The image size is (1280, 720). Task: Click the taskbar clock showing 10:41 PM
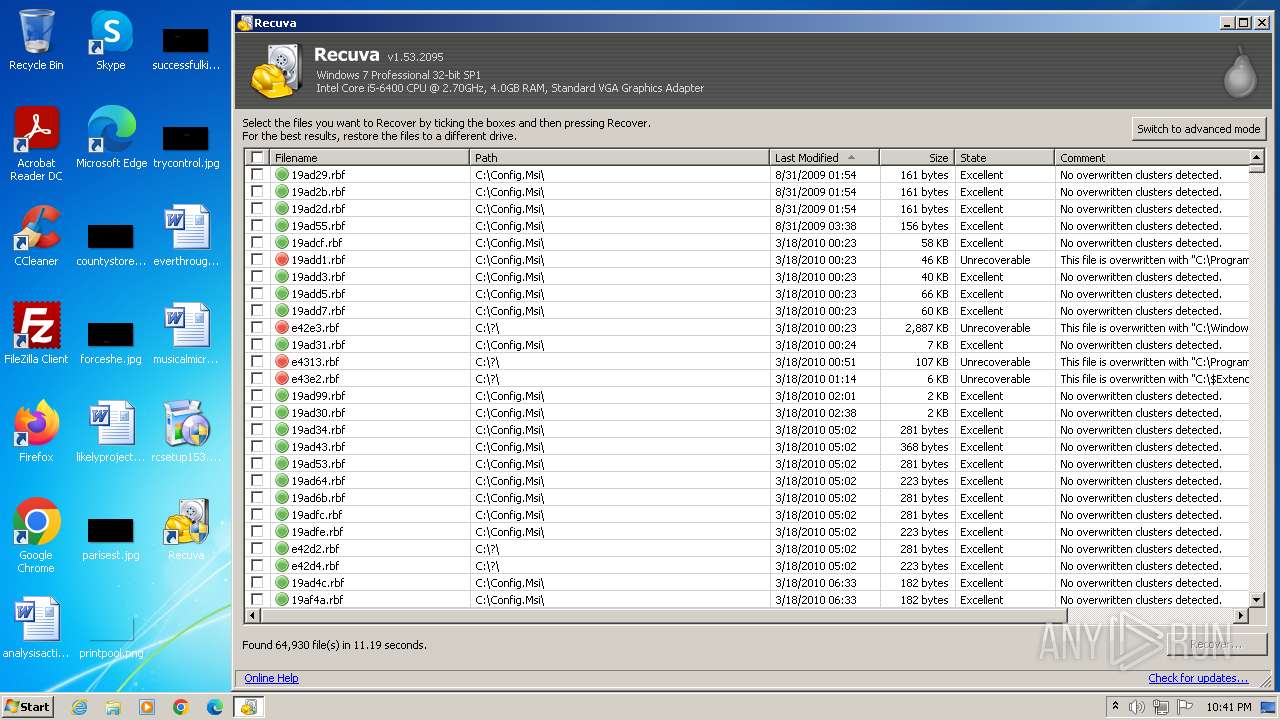tap(1229, 707)
